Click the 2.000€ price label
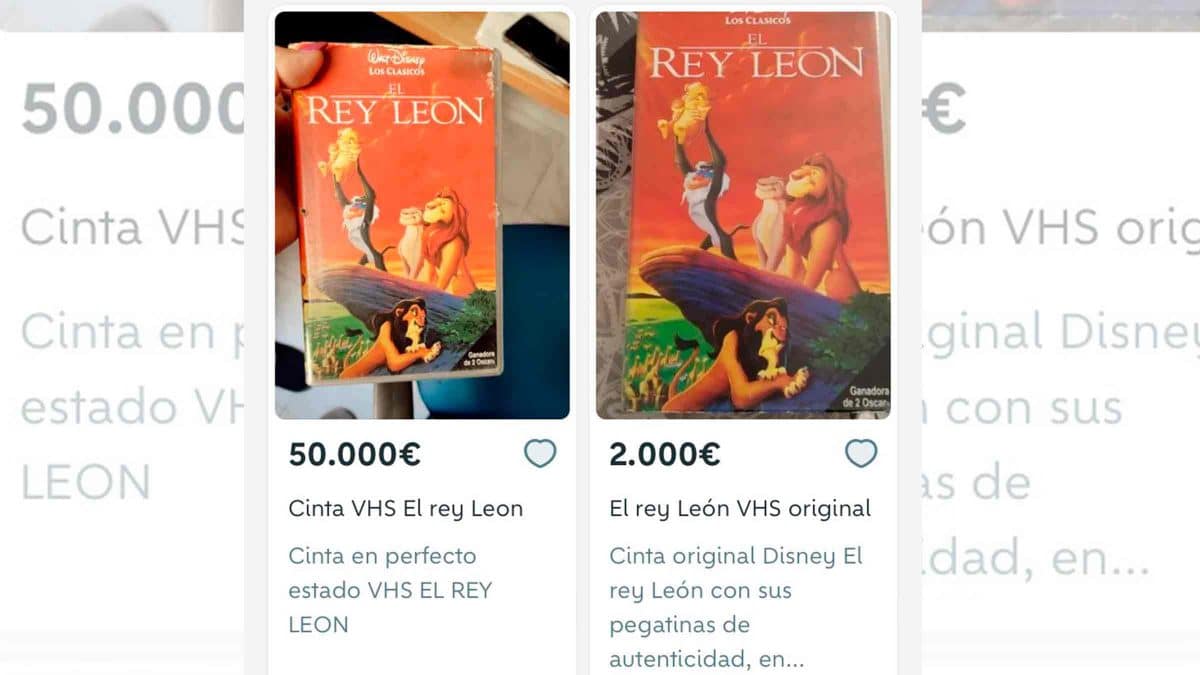The width and height of the screenshot is (1200, 675). click(x=665, y=454)
